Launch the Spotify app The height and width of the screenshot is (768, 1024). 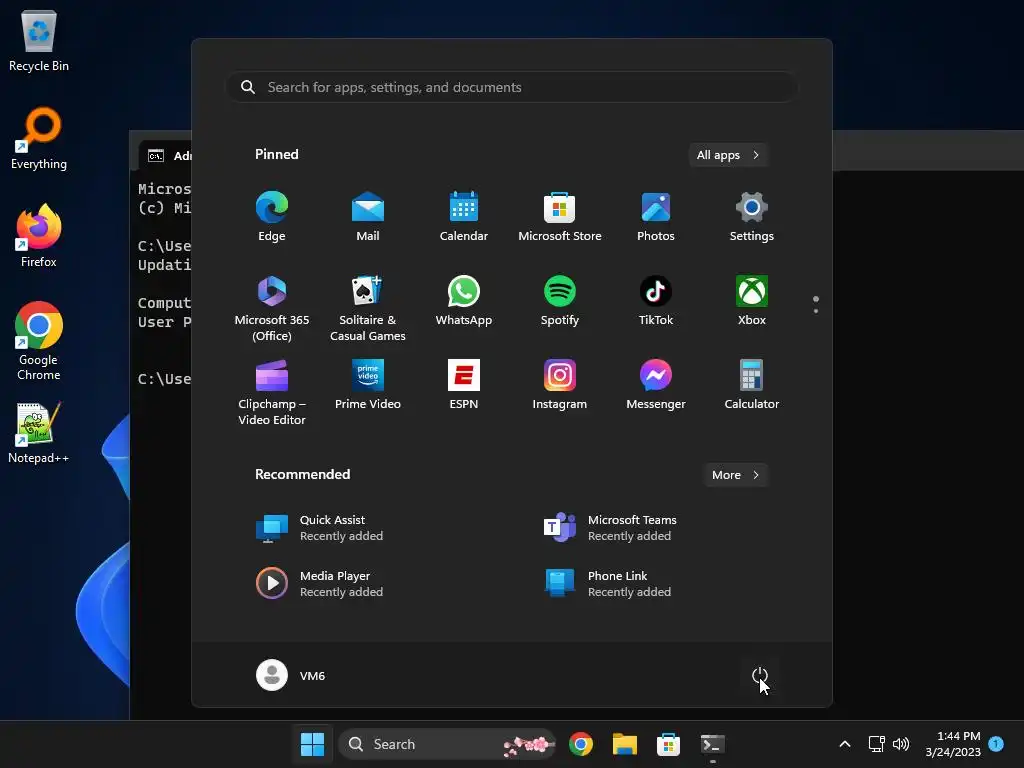point(560,301)
